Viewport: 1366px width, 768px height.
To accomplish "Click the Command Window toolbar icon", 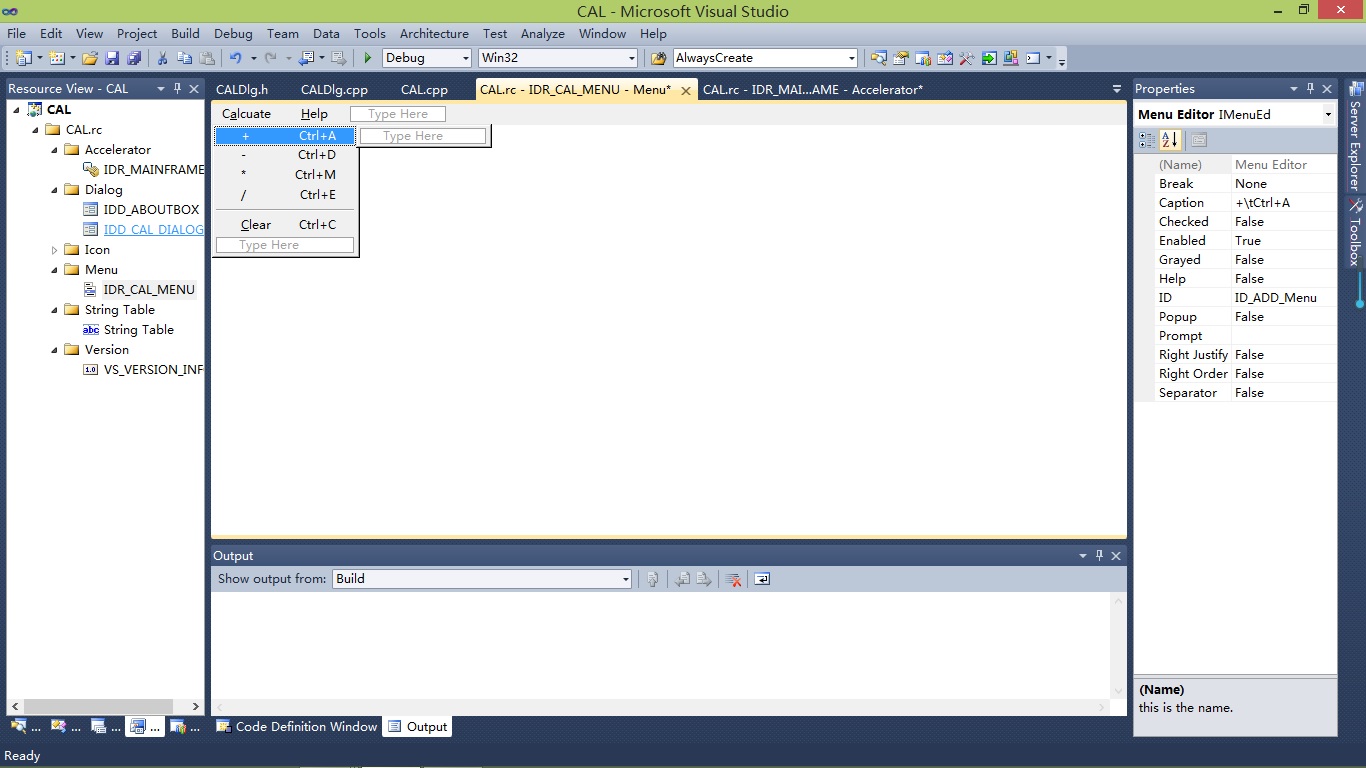I will pyautogui.click(x=1033, y=58).
